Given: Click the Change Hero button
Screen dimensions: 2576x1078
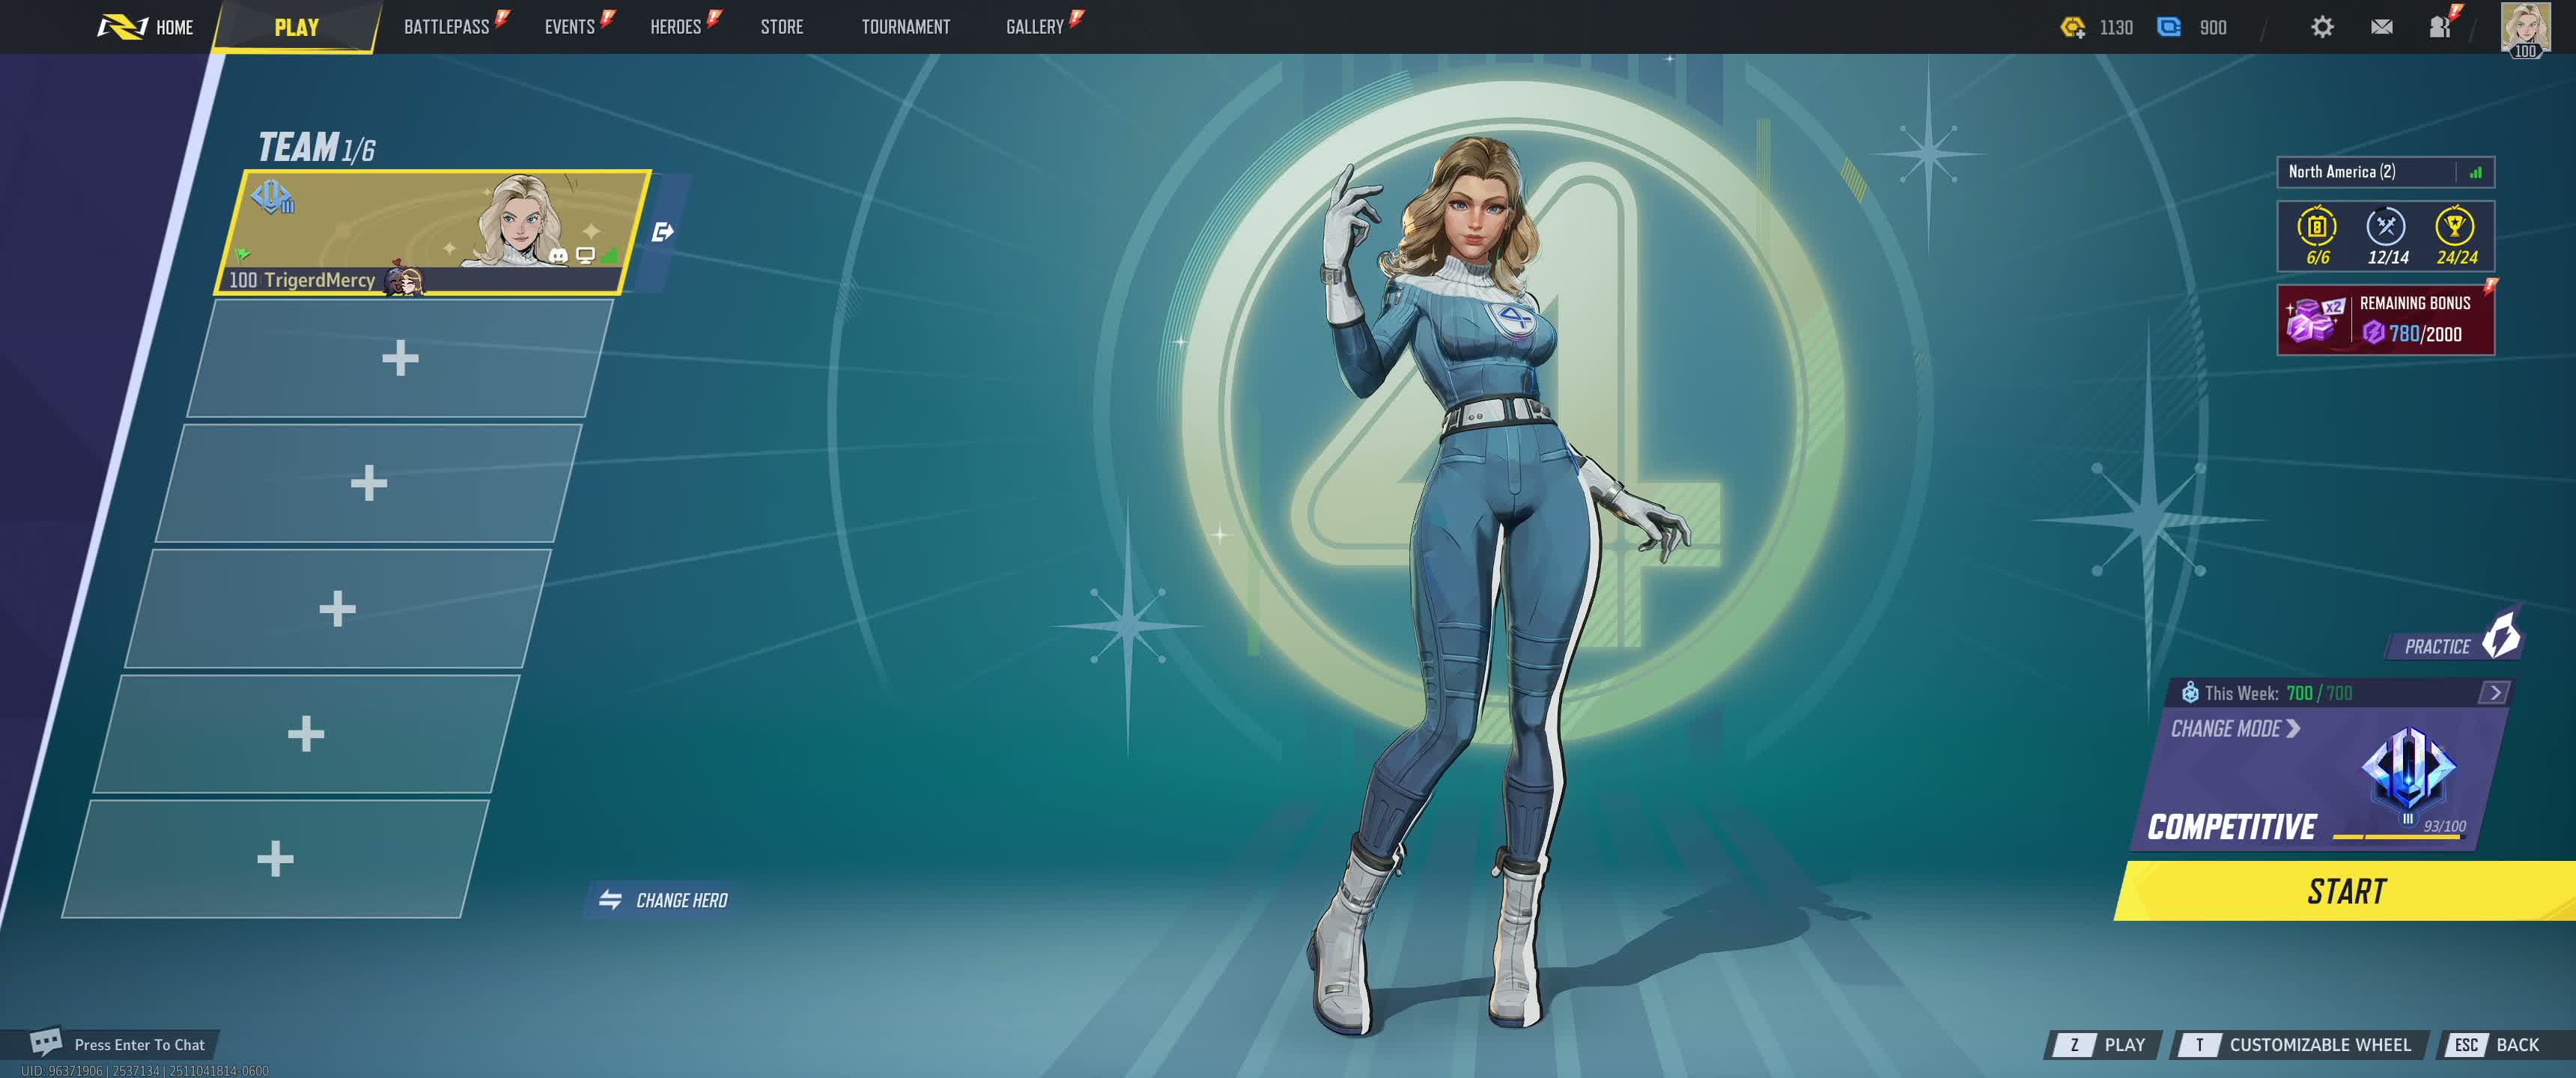Looking at the screenshot, I should pyautogui.click(x=664, y=900).
